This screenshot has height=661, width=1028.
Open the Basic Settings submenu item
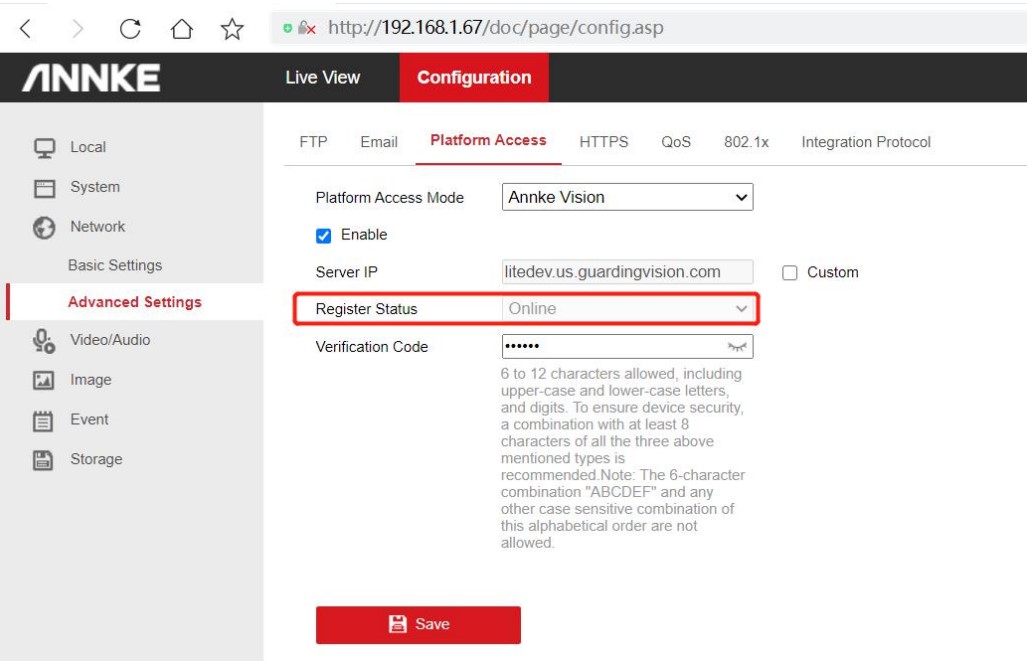point(115,266)
